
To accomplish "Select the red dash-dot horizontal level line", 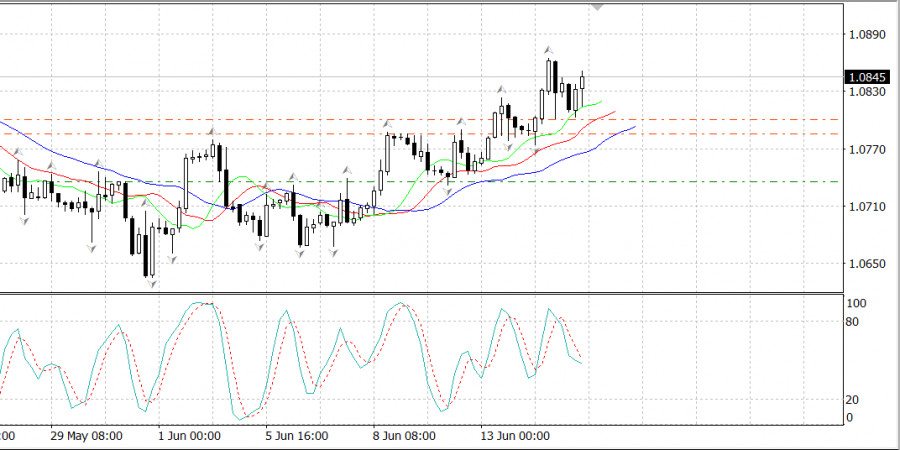I will pyautogui.click(x=700, y=134).
